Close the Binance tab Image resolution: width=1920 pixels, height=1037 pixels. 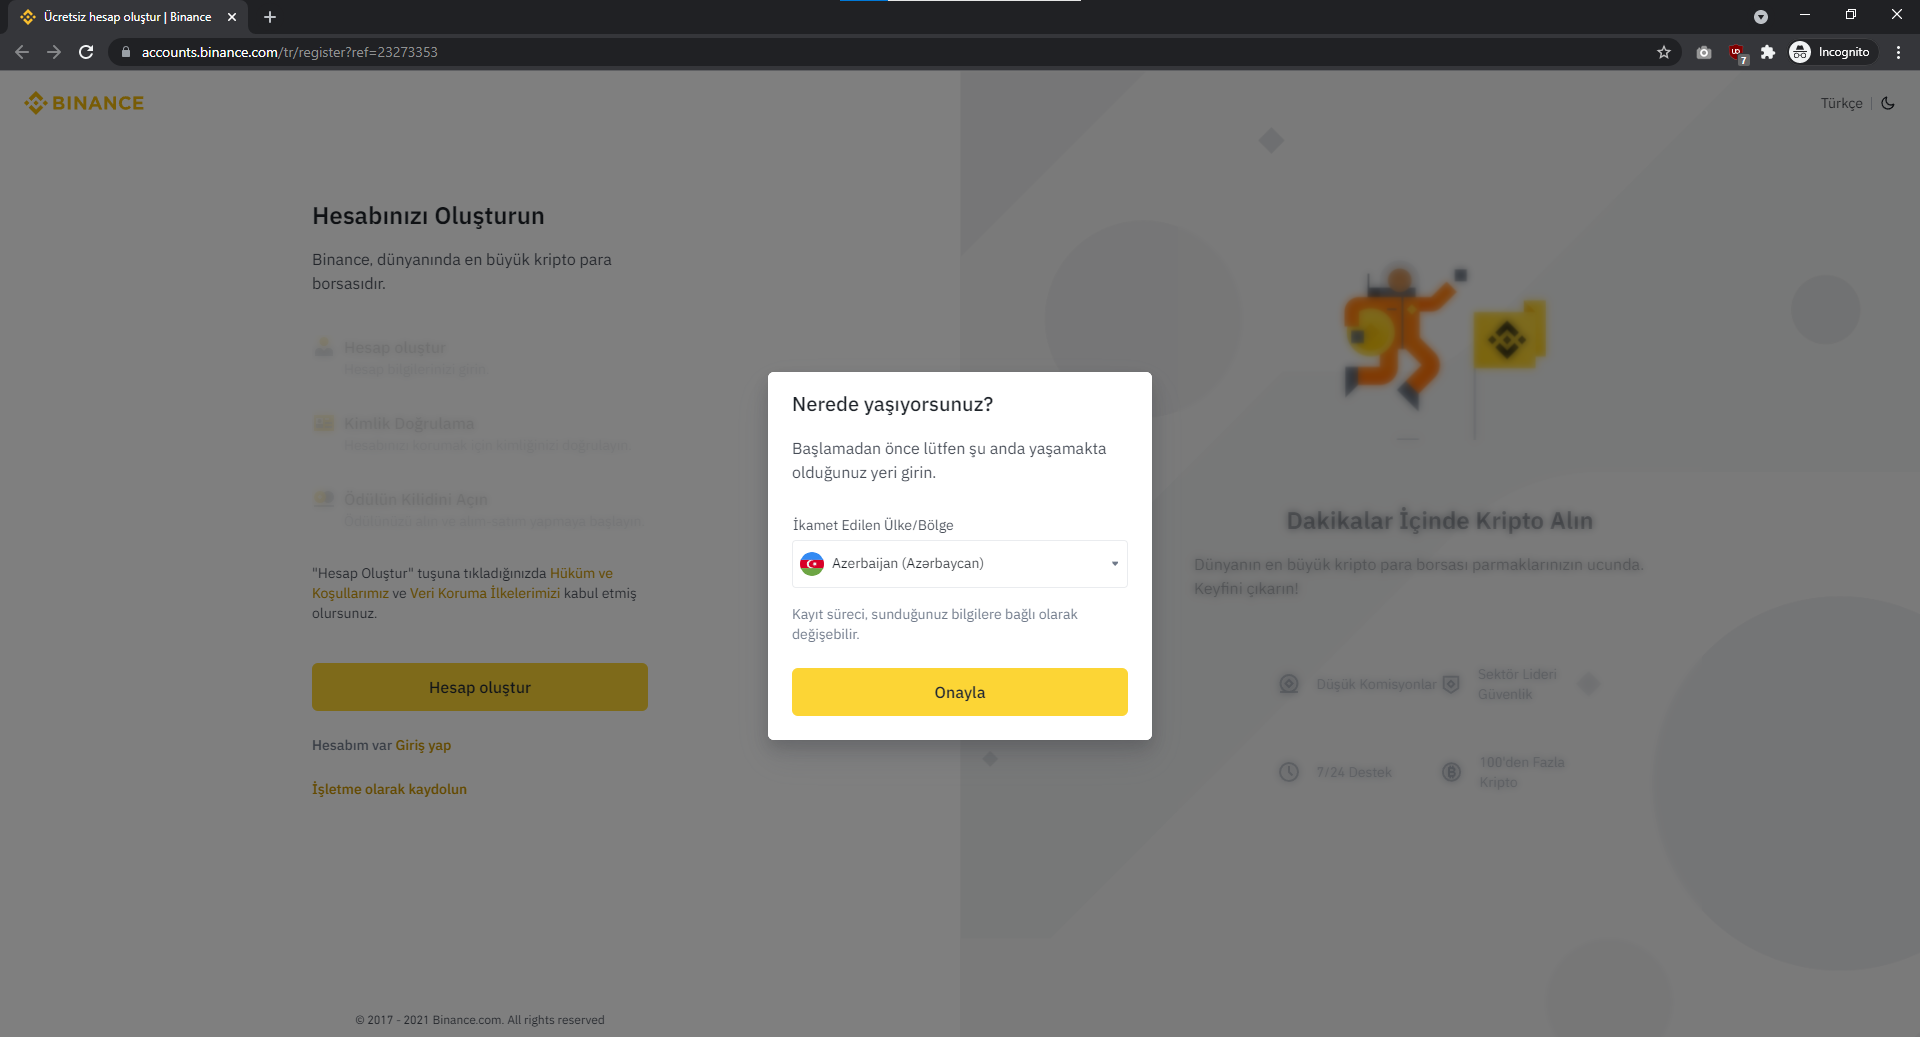(x=232, y=17)
